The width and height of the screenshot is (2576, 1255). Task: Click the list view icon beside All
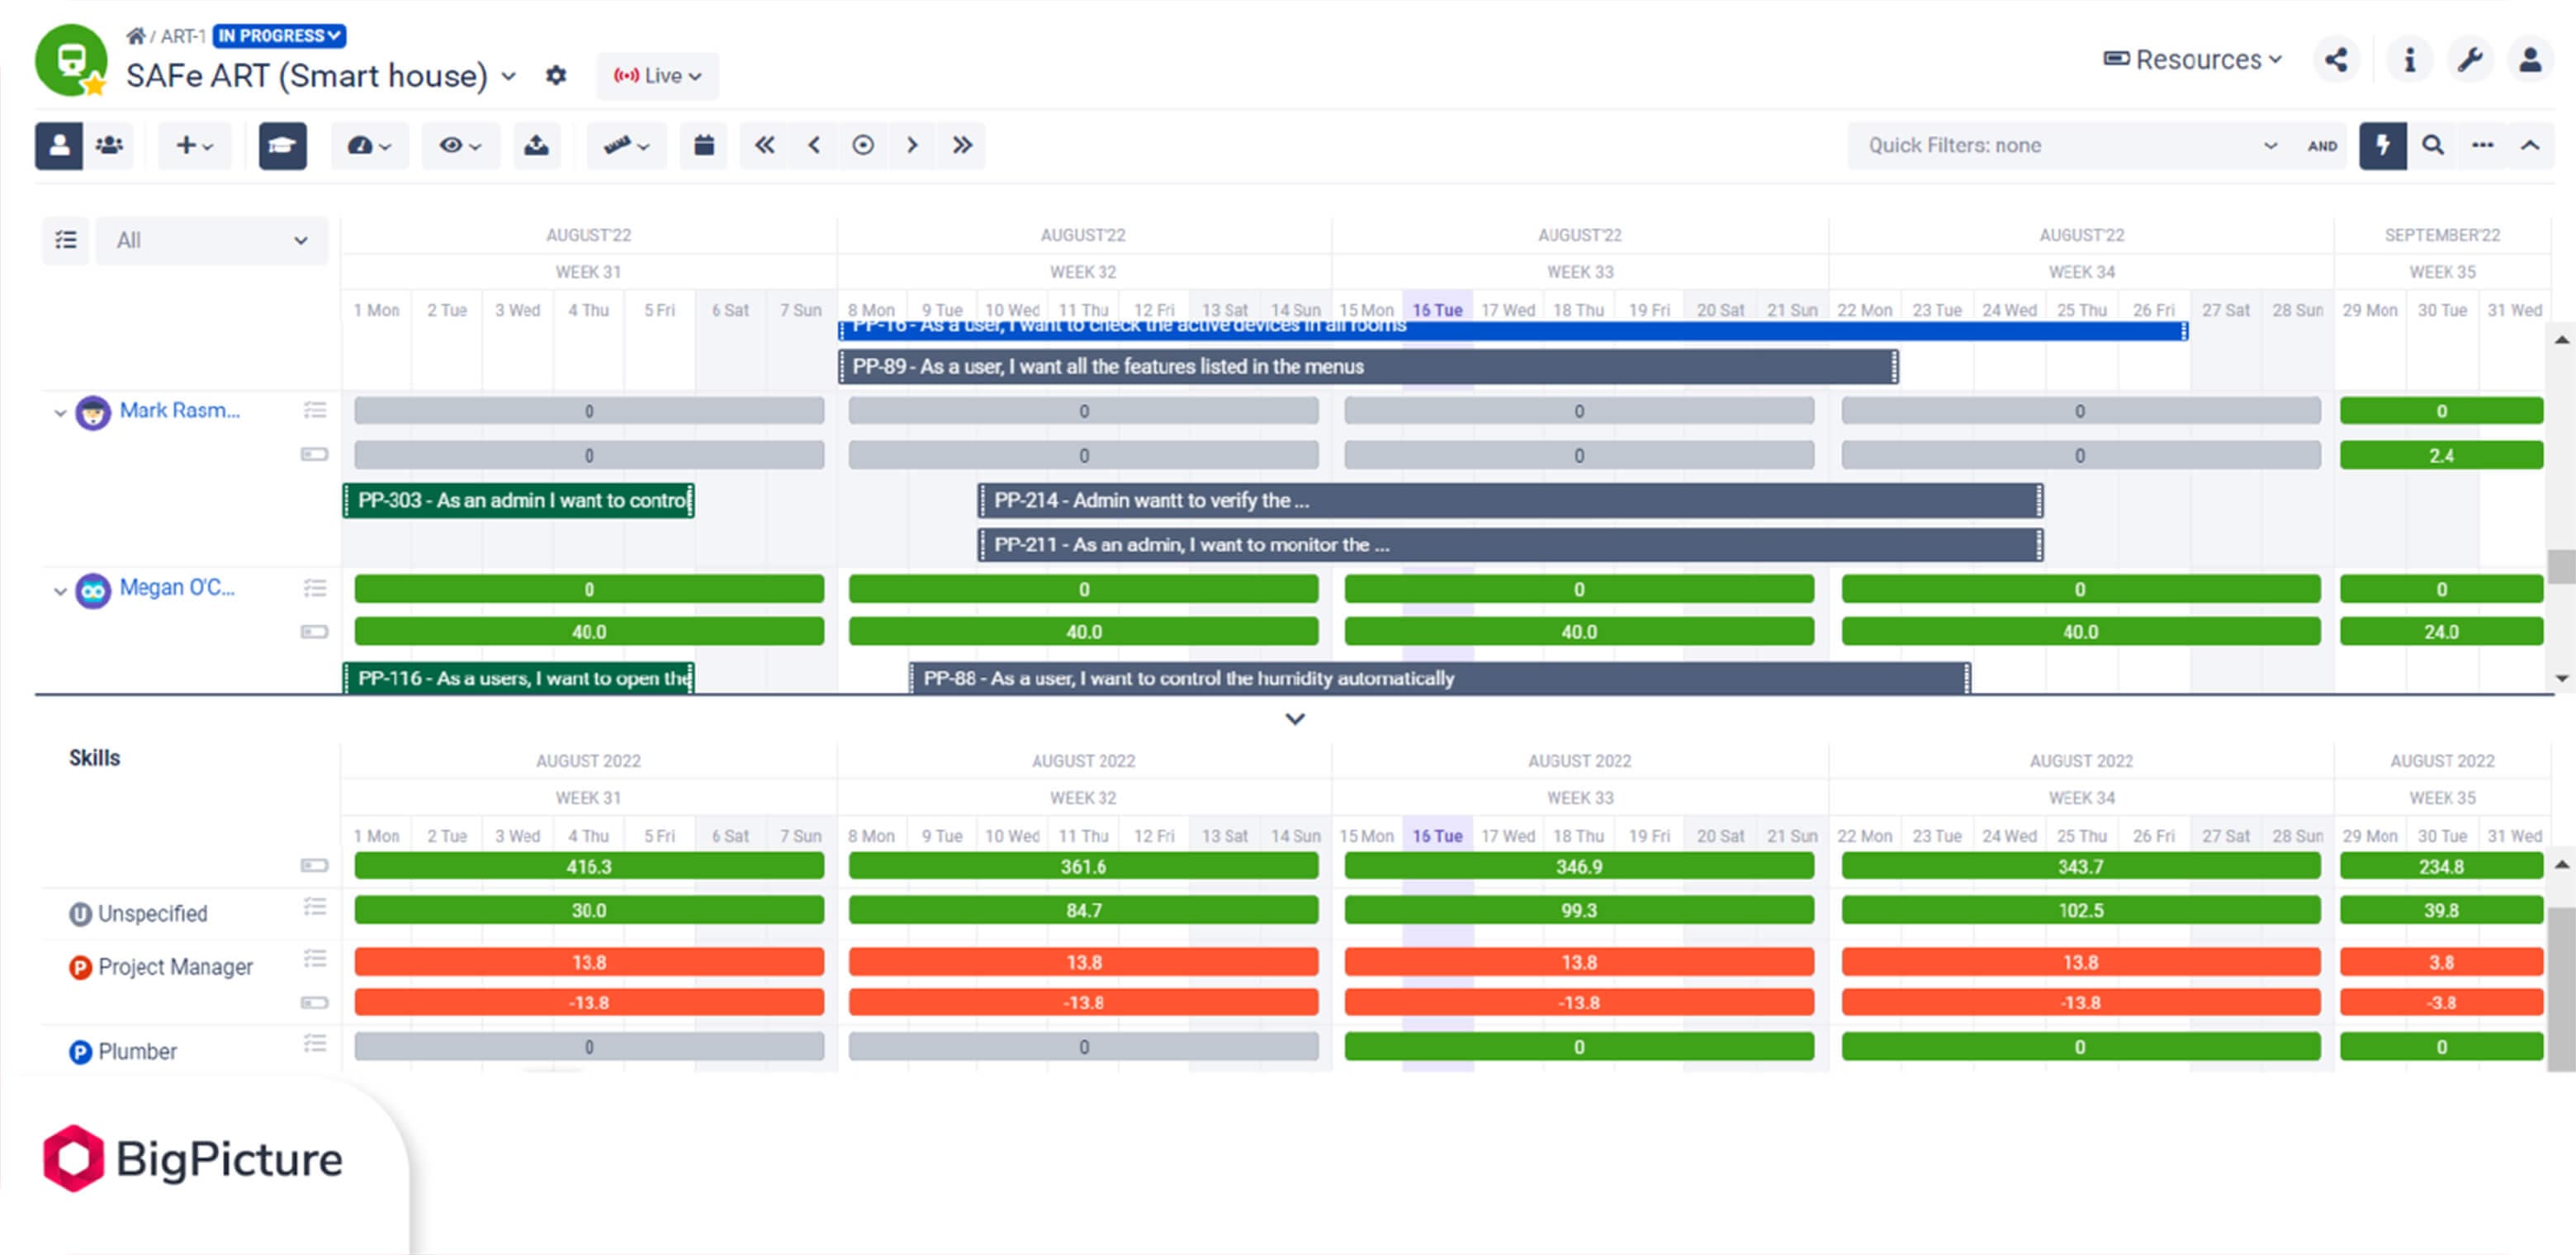pyautogui.click(x=66, y=241)
